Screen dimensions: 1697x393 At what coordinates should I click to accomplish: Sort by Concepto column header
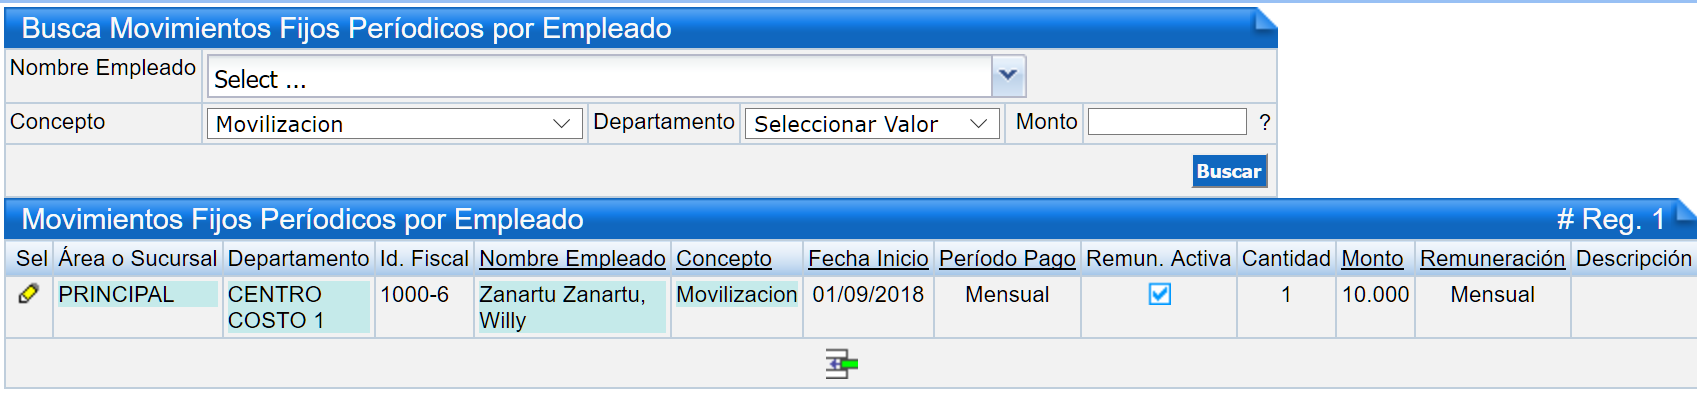(724, 258)
